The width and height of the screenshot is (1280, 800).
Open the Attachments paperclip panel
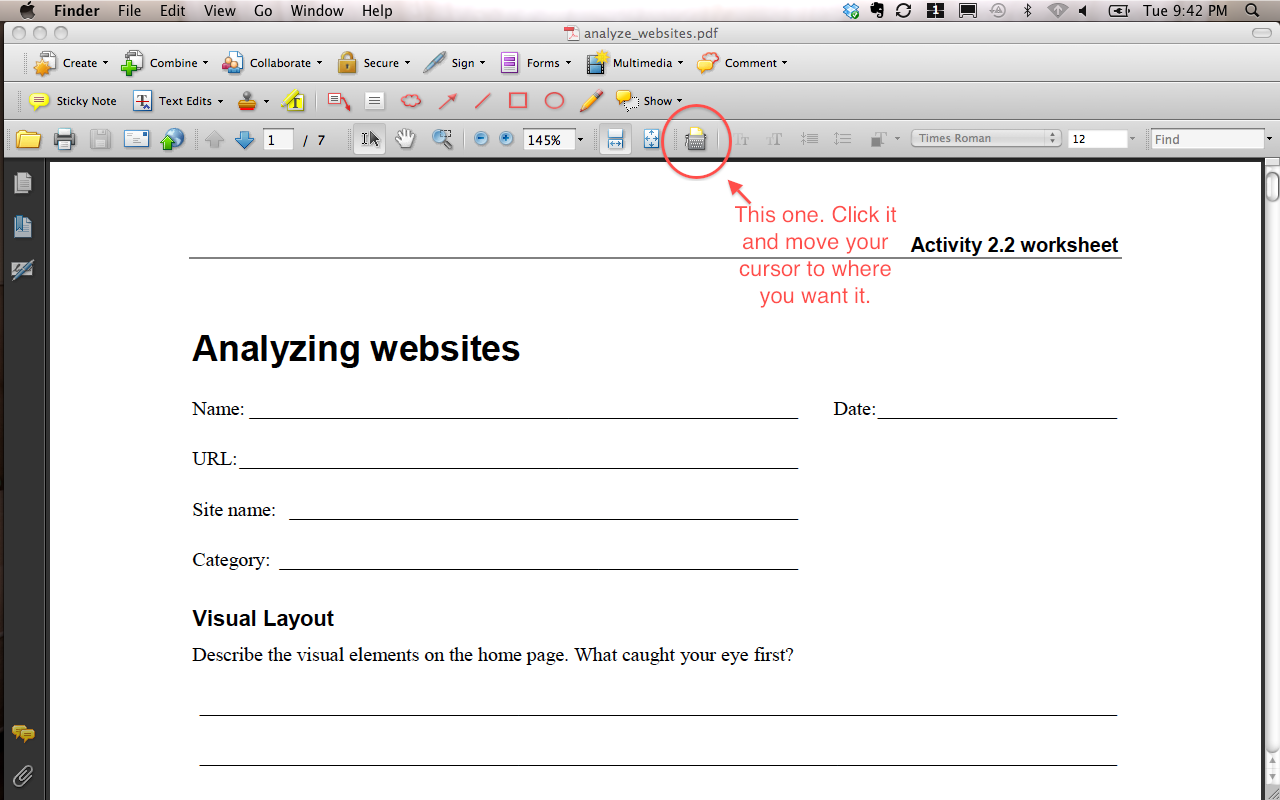coord(22,775)
